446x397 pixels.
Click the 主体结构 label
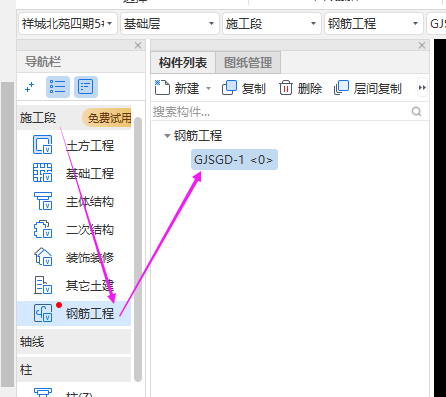[x=90, y=202]
